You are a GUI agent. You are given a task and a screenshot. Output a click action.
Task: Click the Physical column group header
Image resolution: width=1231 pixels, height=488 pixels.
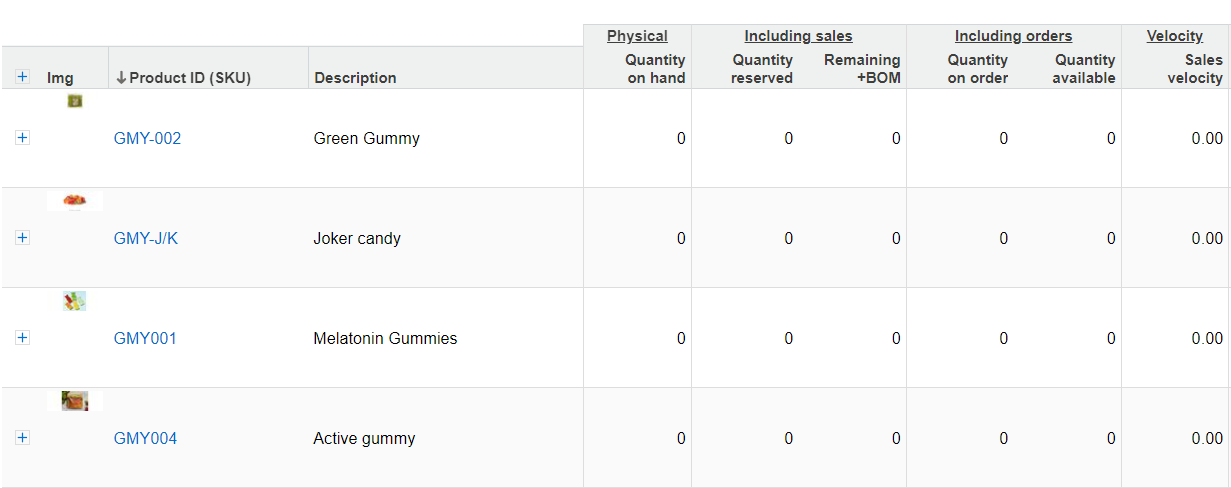(637, 36)
